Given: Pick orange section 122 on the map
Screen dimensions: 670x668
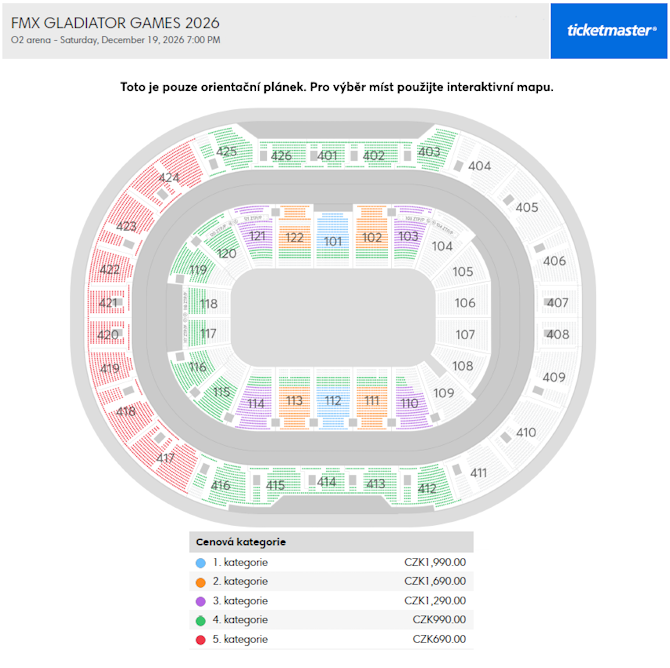Looking at the screenshot, I should pyautogui.click(x=294, y=237).
